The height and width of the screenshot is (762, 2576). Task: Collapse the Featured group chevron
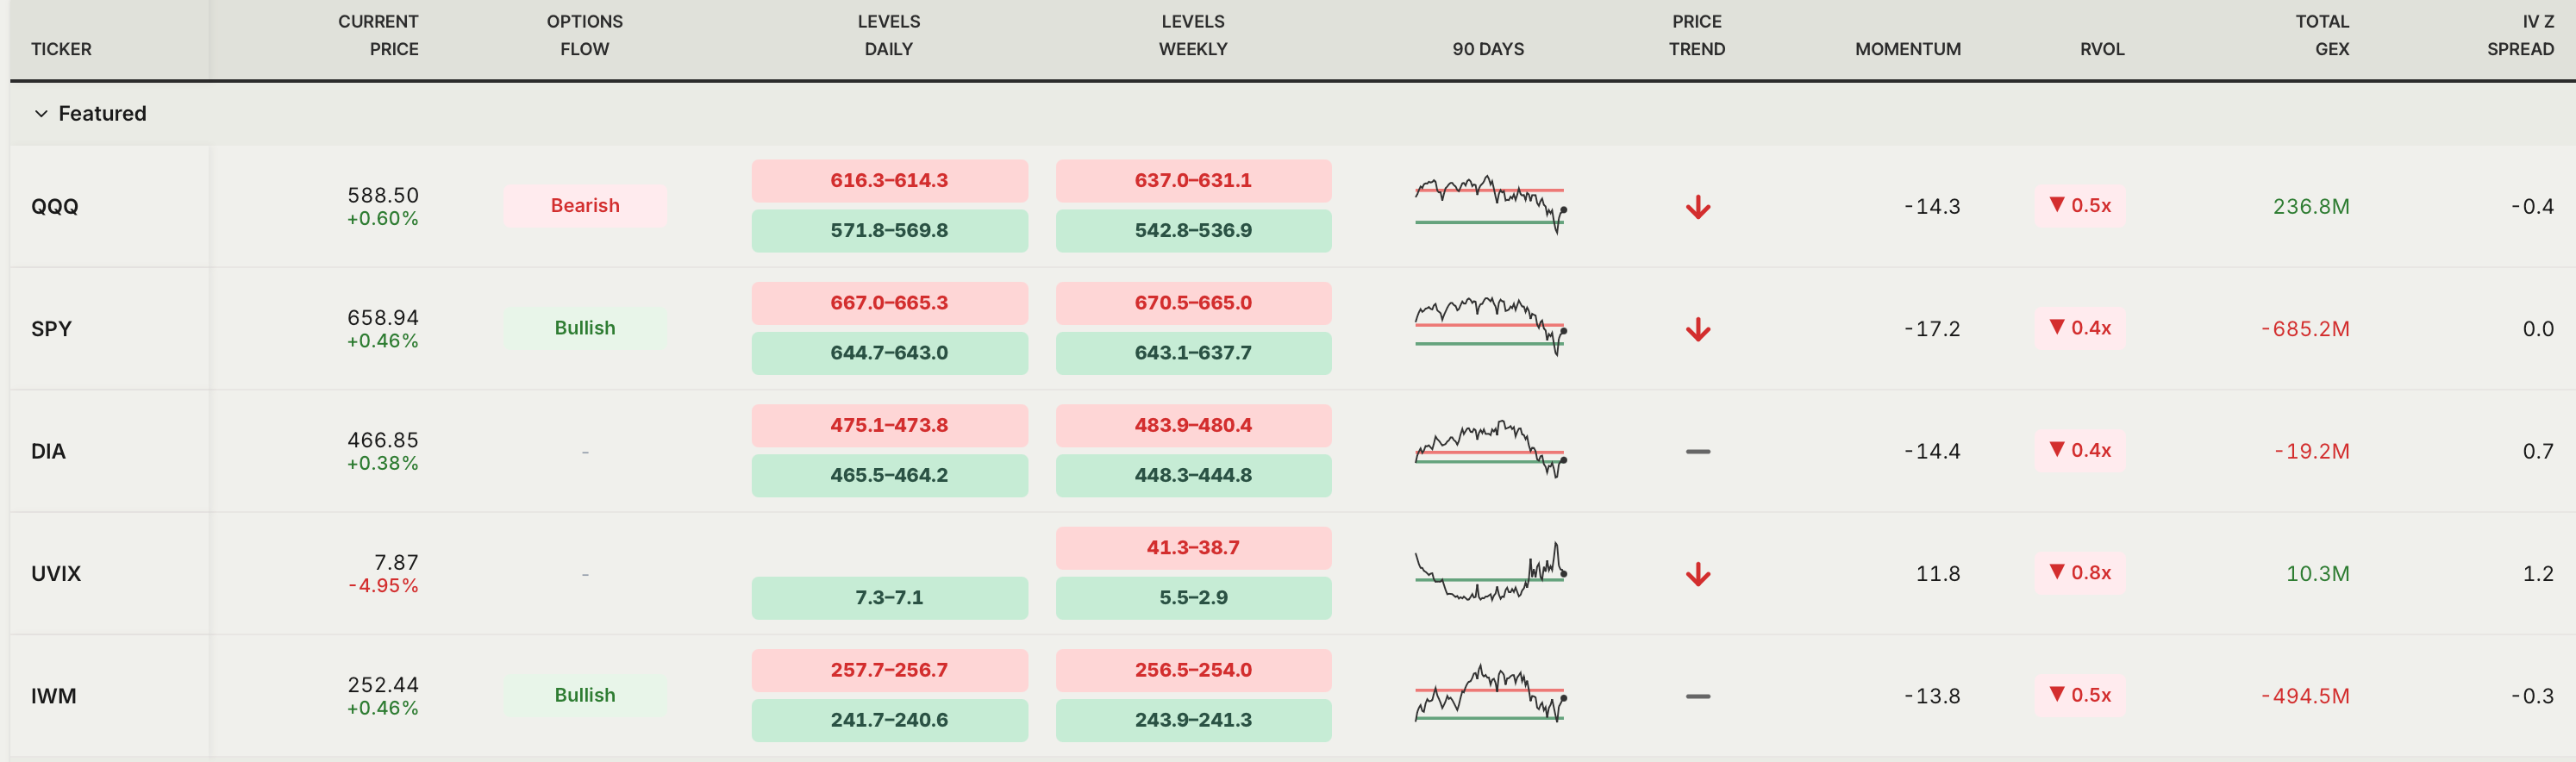(x=41, y=114)
